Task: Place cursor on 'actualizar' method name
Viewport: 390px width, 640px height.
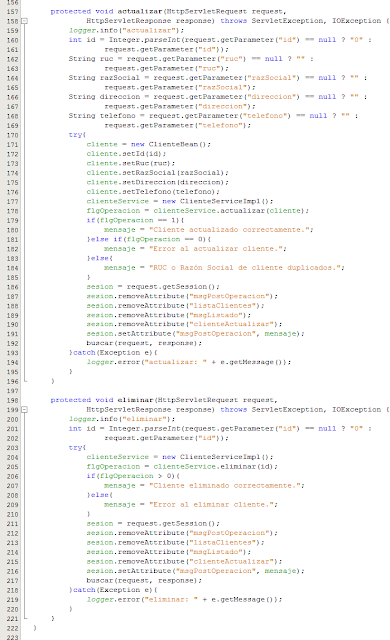Action: (x=140, y=11)
